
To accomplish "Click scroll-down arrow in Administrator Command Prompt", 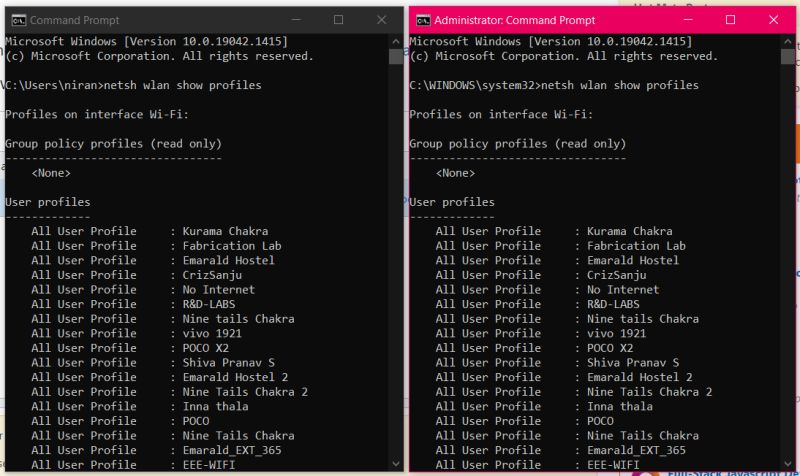I will point(787,464).
